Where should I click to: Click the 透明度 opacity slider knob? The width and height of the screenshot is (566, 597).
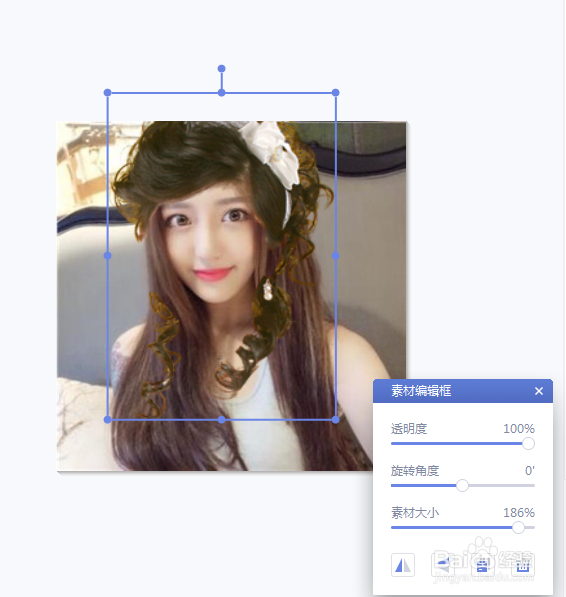(x=528, y=444)
